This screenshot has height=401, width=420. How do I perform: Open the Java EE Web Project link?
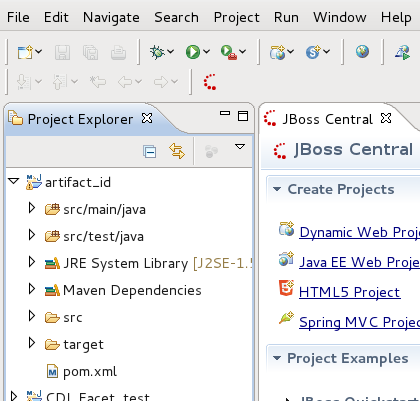(359, 262)
